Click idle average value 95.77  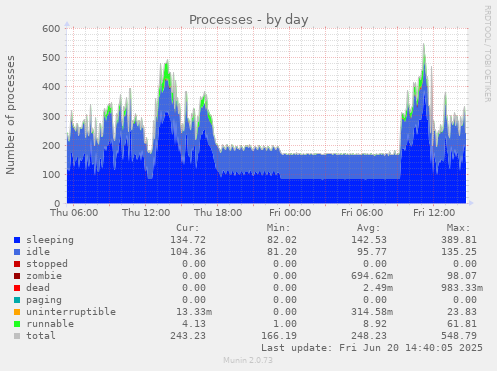[x=372, y=252]
